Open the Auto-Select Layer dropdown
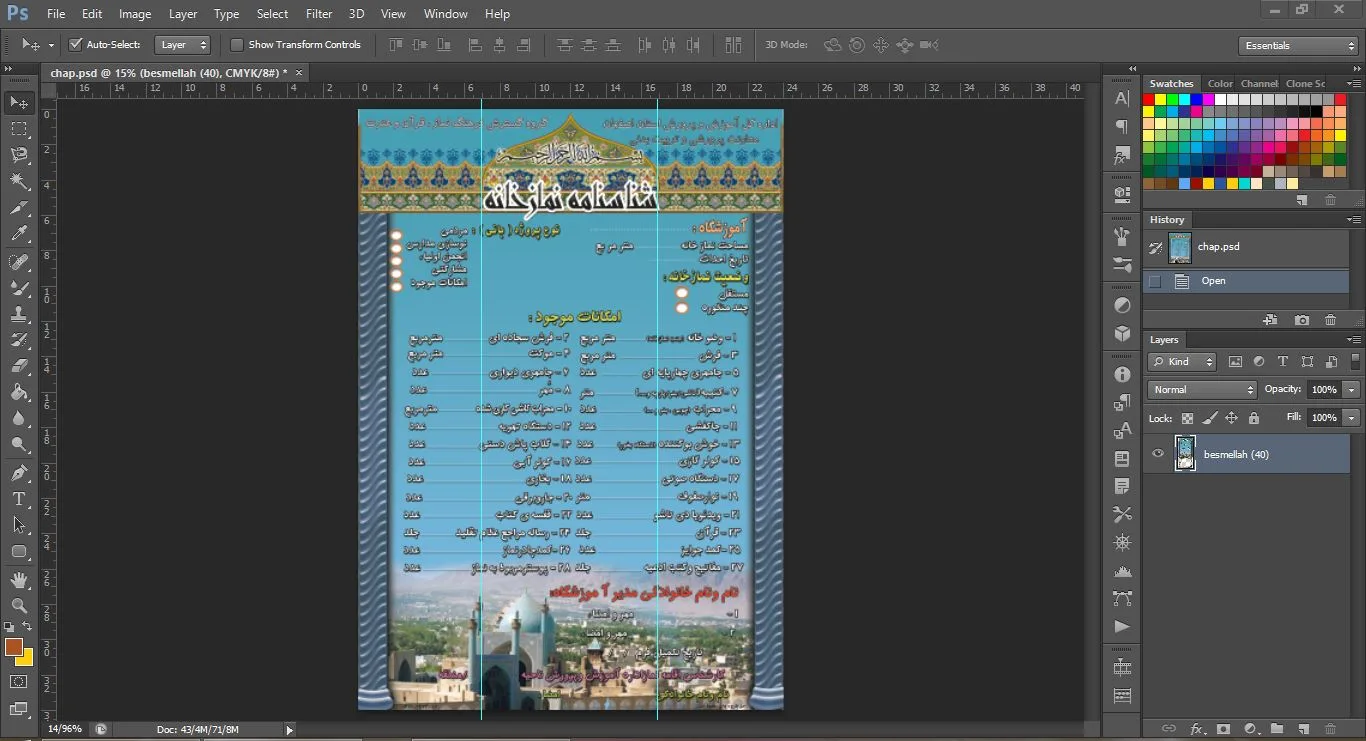The width and height of the screenshot is (1366, 741). point(183,45)
